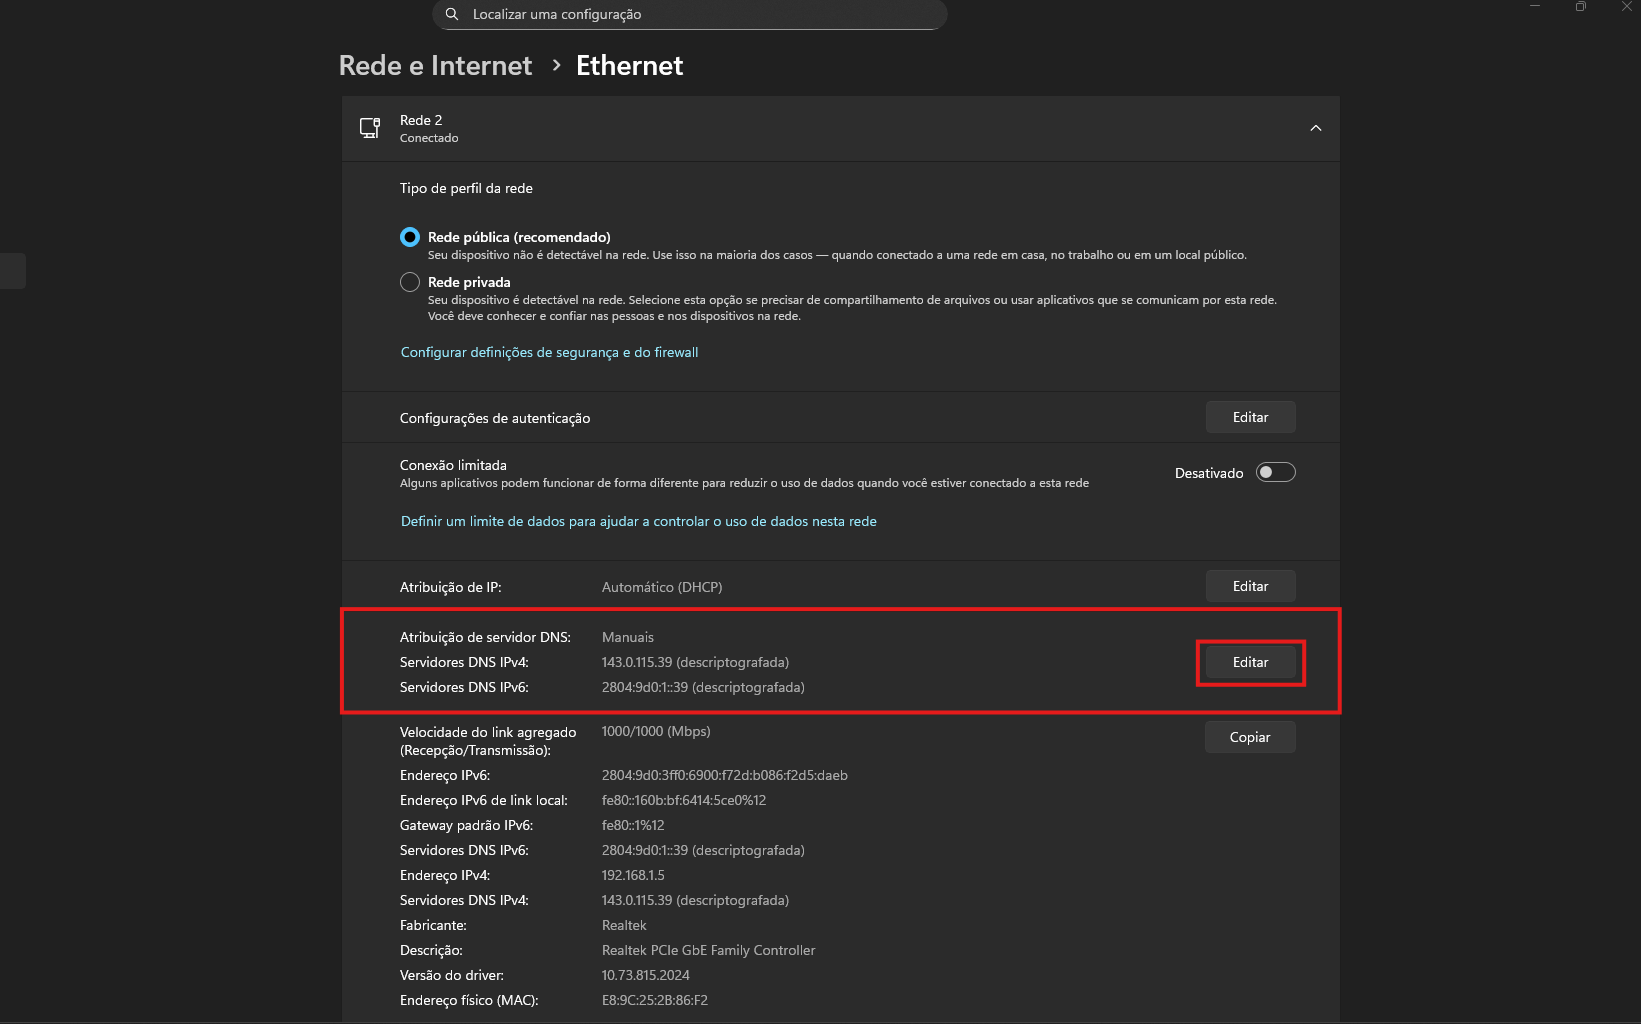Image resolution: width=1641 pixels, height=1024 pixels.
Task: Open the data limit definition link
Action: click(638, 521)
